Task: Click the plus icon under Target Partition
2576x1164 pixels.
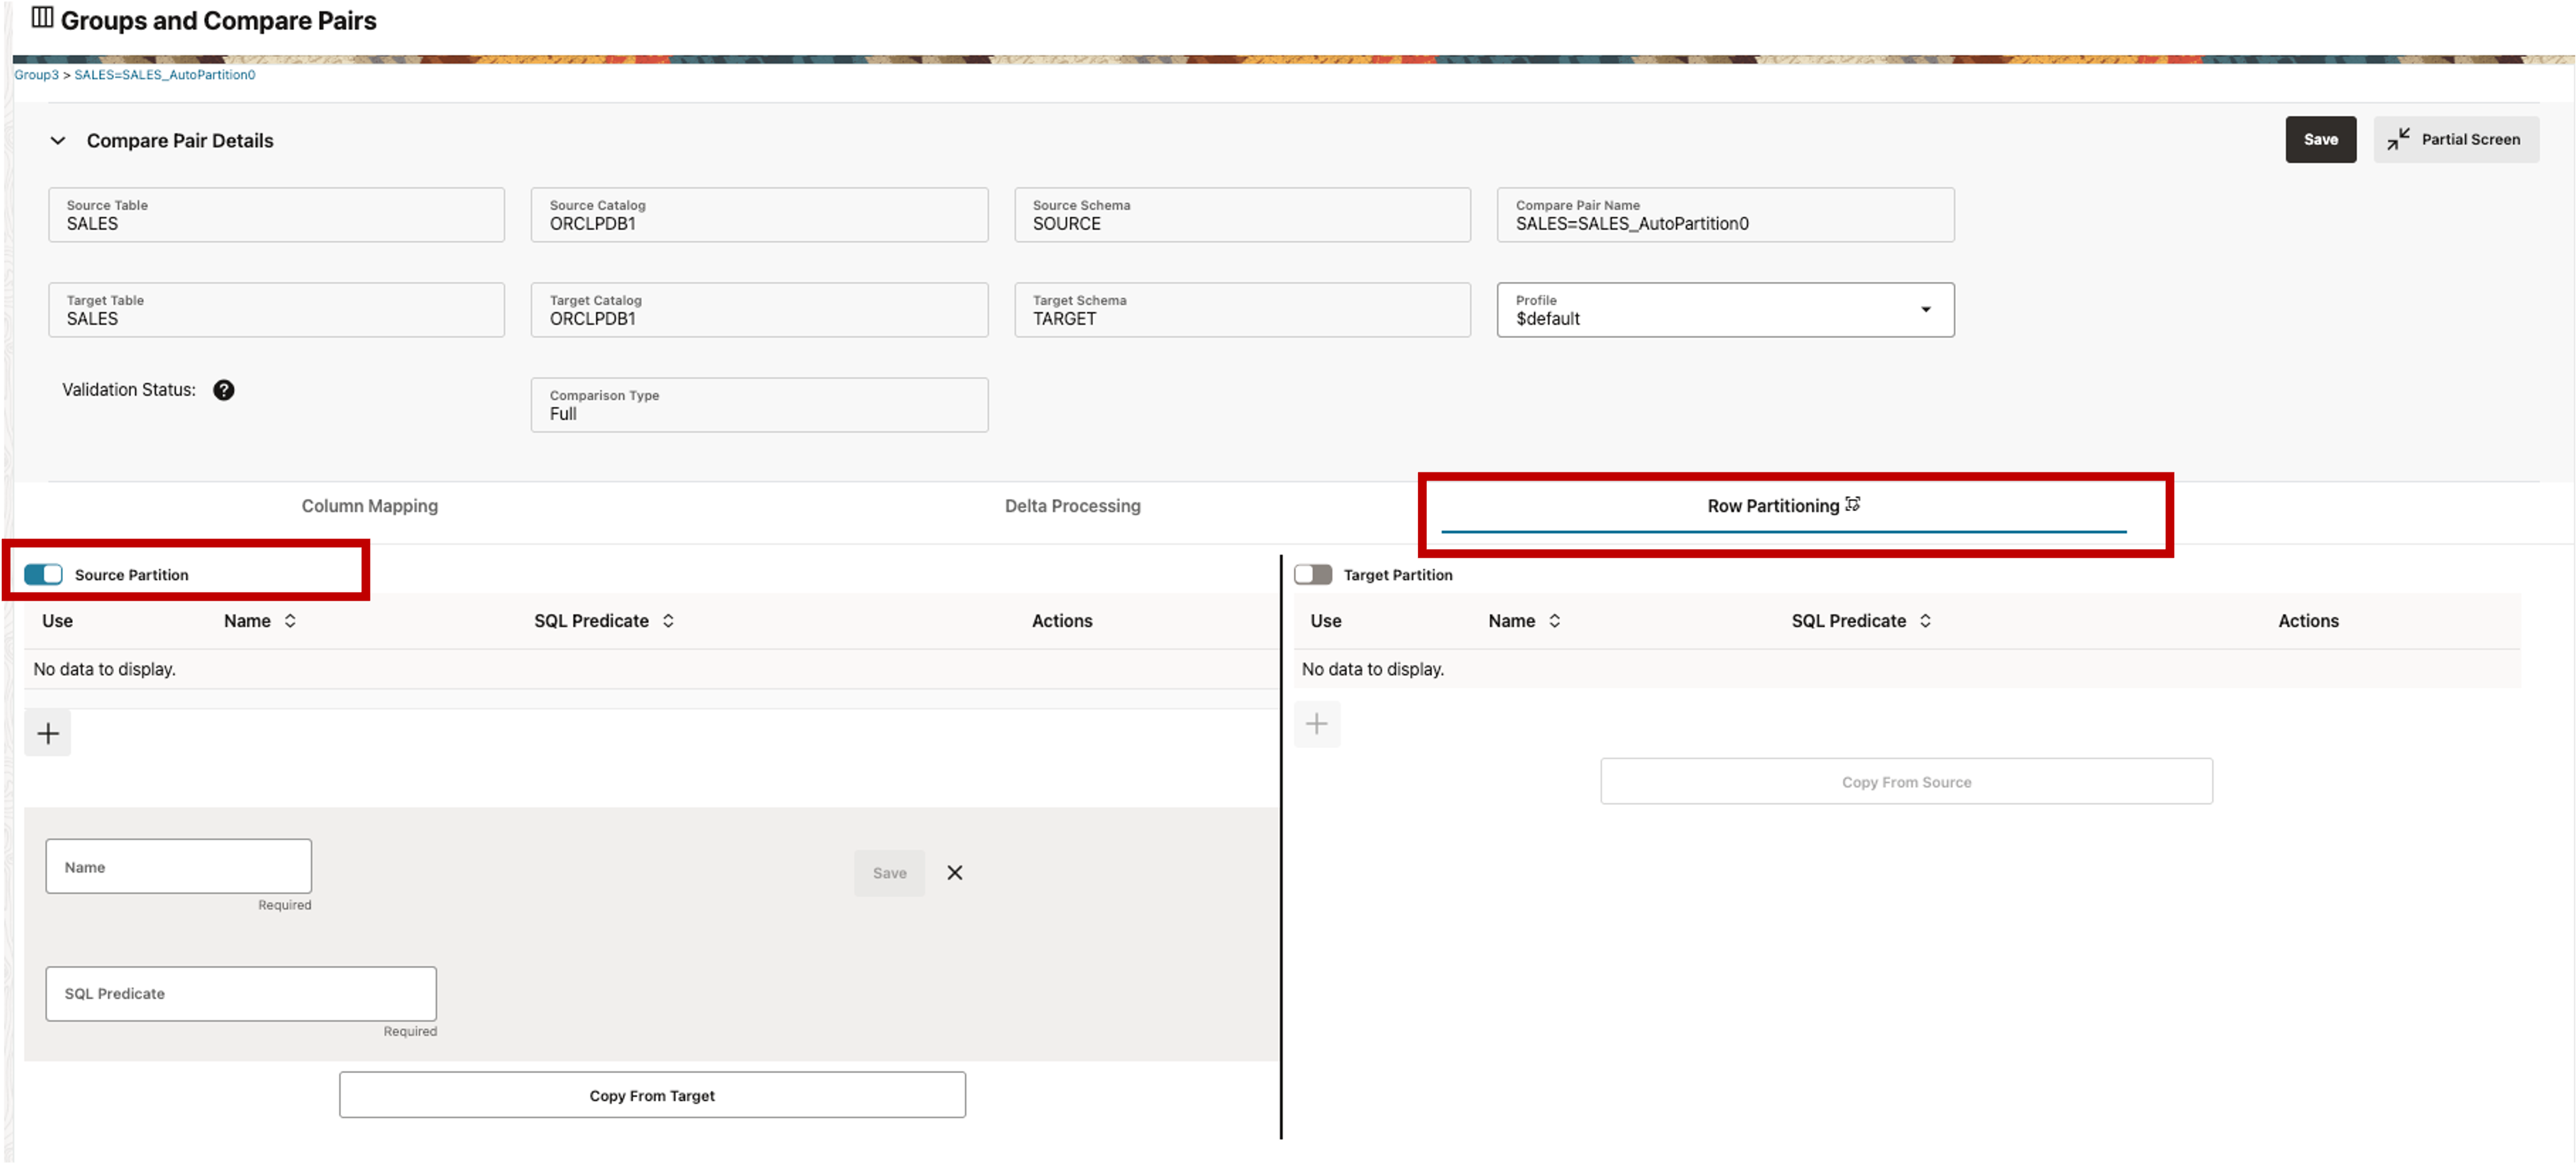Action: pyautogui.click(x=1317, y=723)
